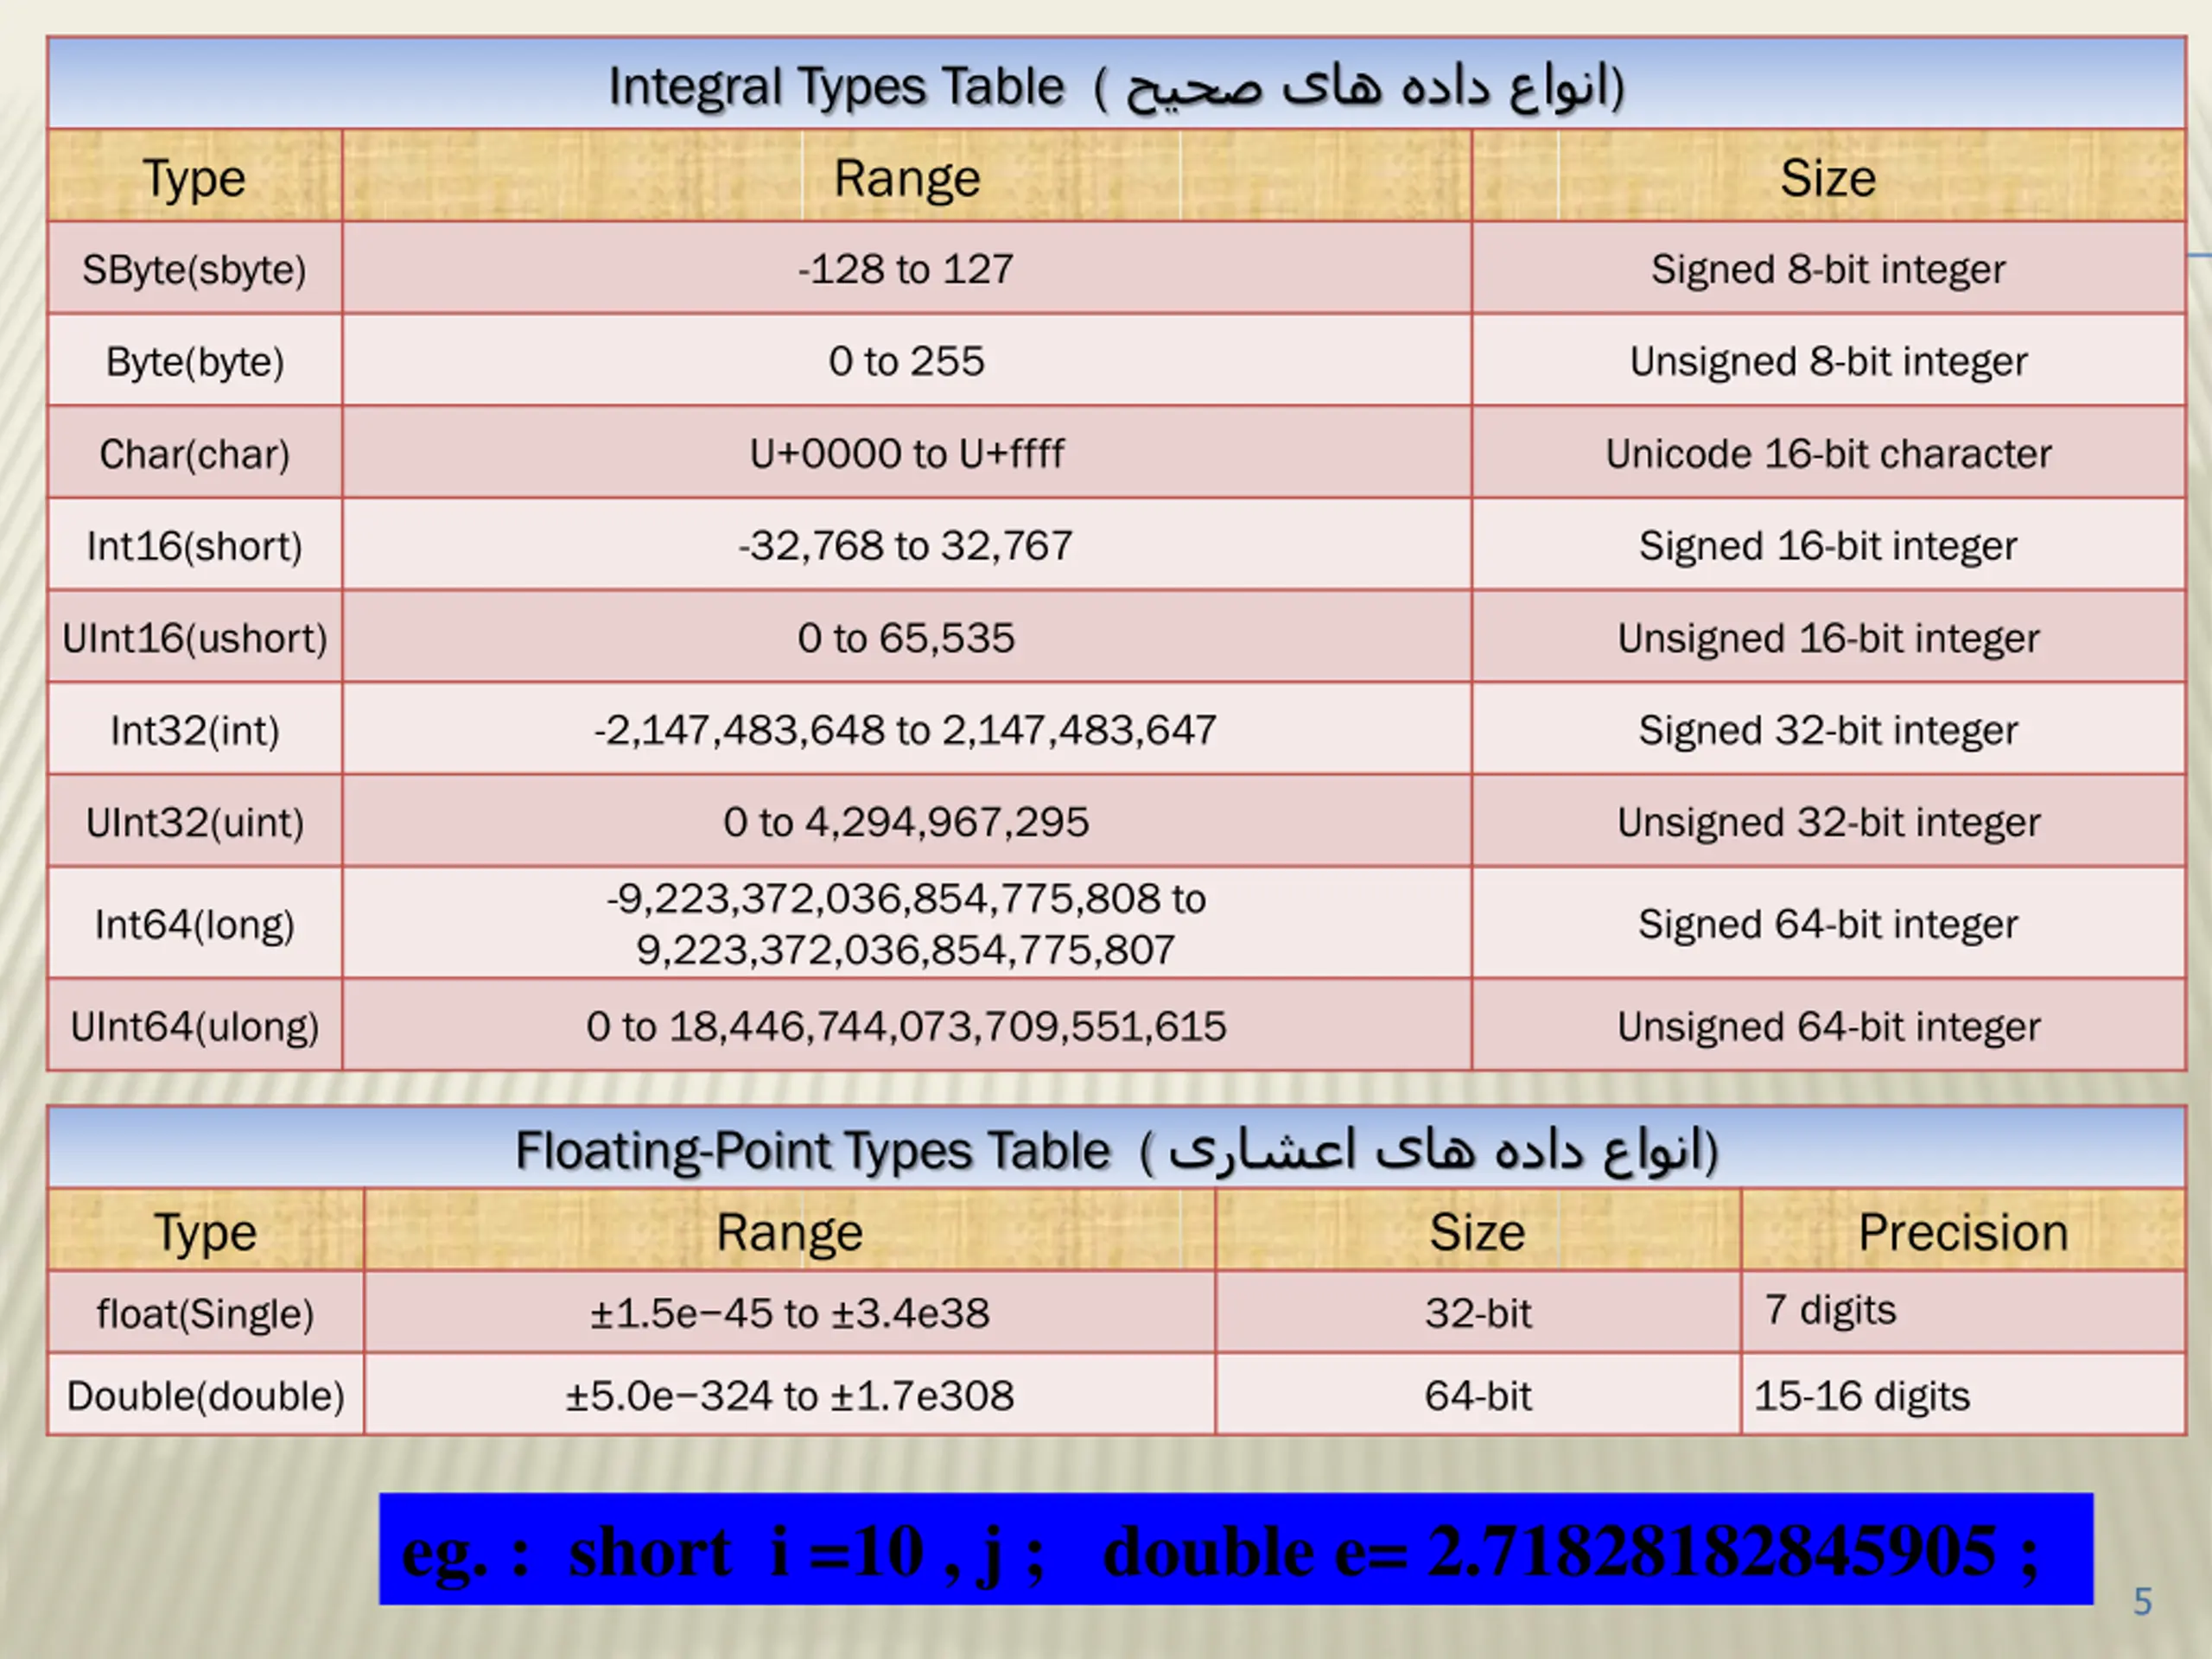Select 'Signed 8-bit integer' cell
Screen dimensions: 2212x1659
1828,268
